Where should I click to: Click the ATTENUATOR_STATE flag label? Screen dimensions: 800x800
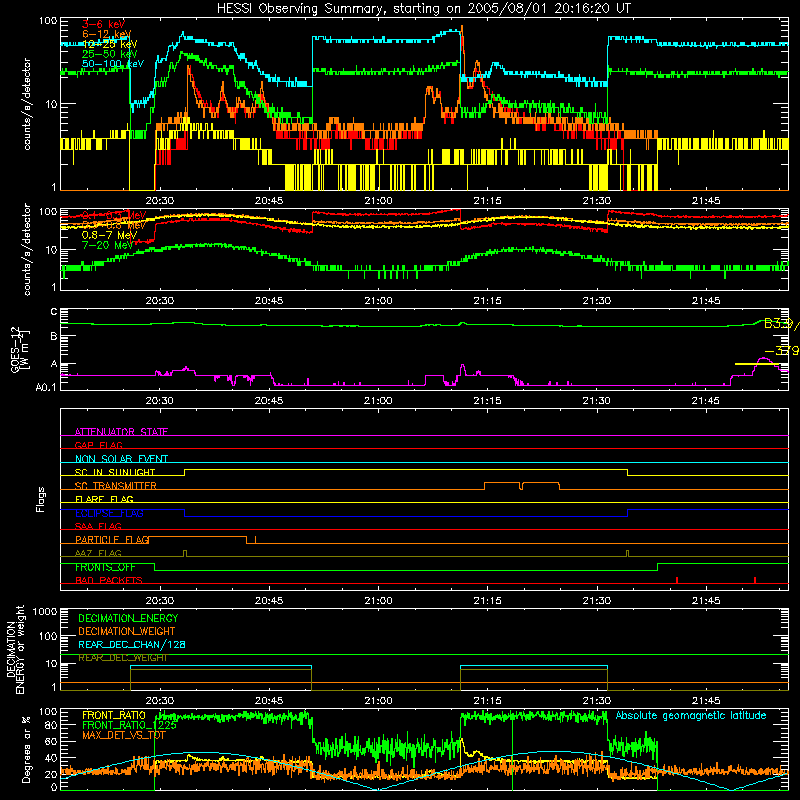(x=121, y=432)
